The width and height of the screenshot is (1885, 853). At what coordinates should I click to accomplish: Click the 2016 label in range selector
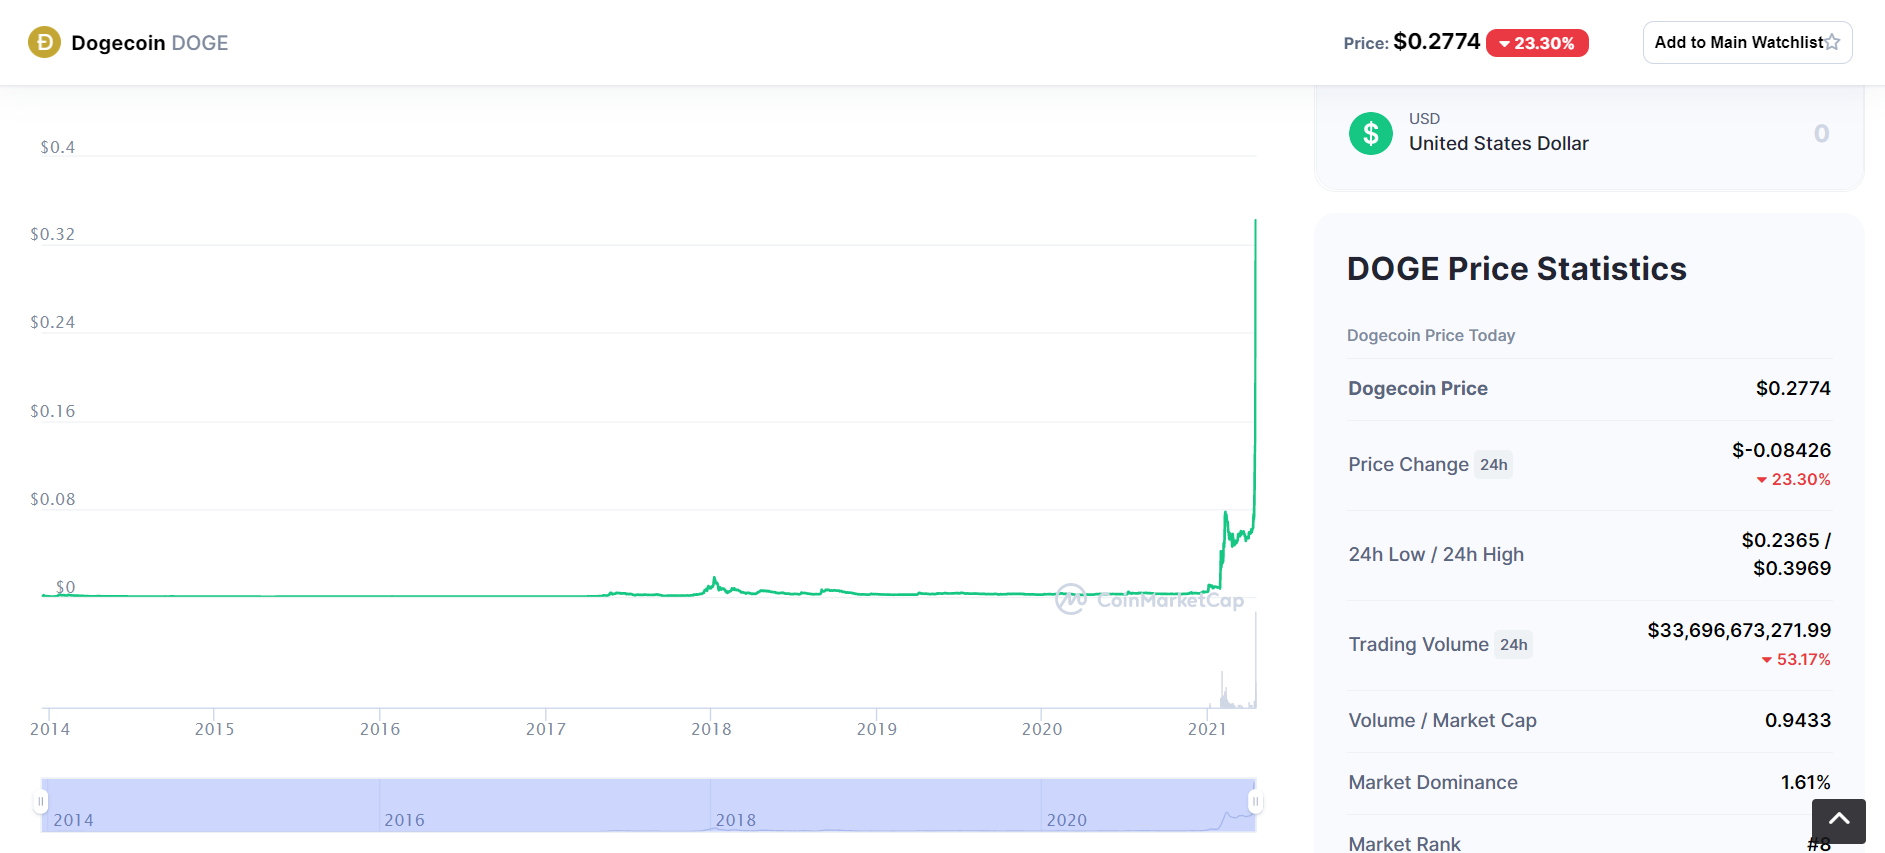coord(404,820)
